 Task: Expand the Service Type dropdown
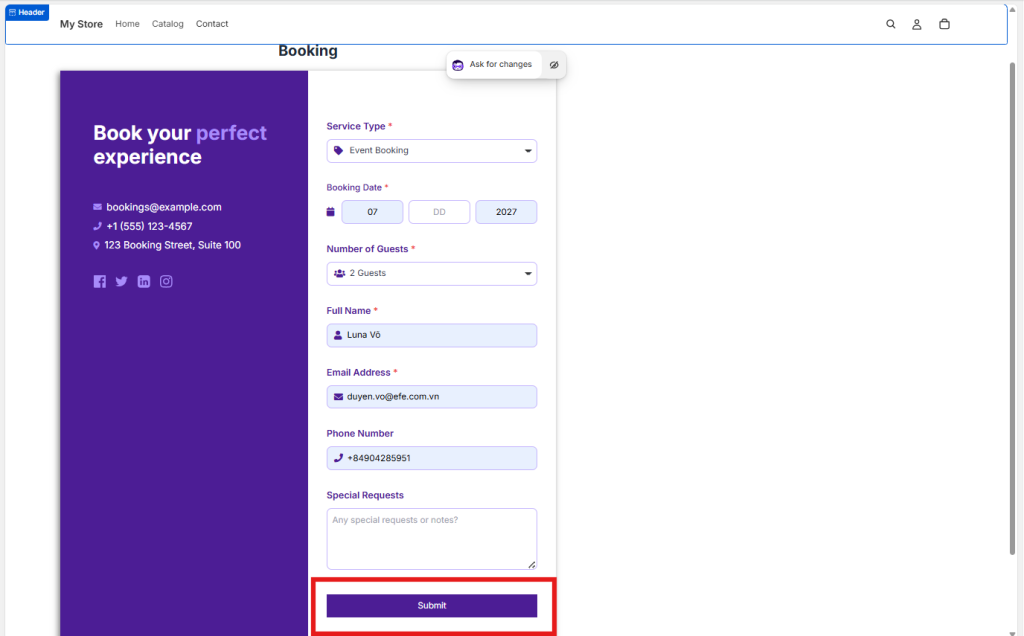click(431, 151)
